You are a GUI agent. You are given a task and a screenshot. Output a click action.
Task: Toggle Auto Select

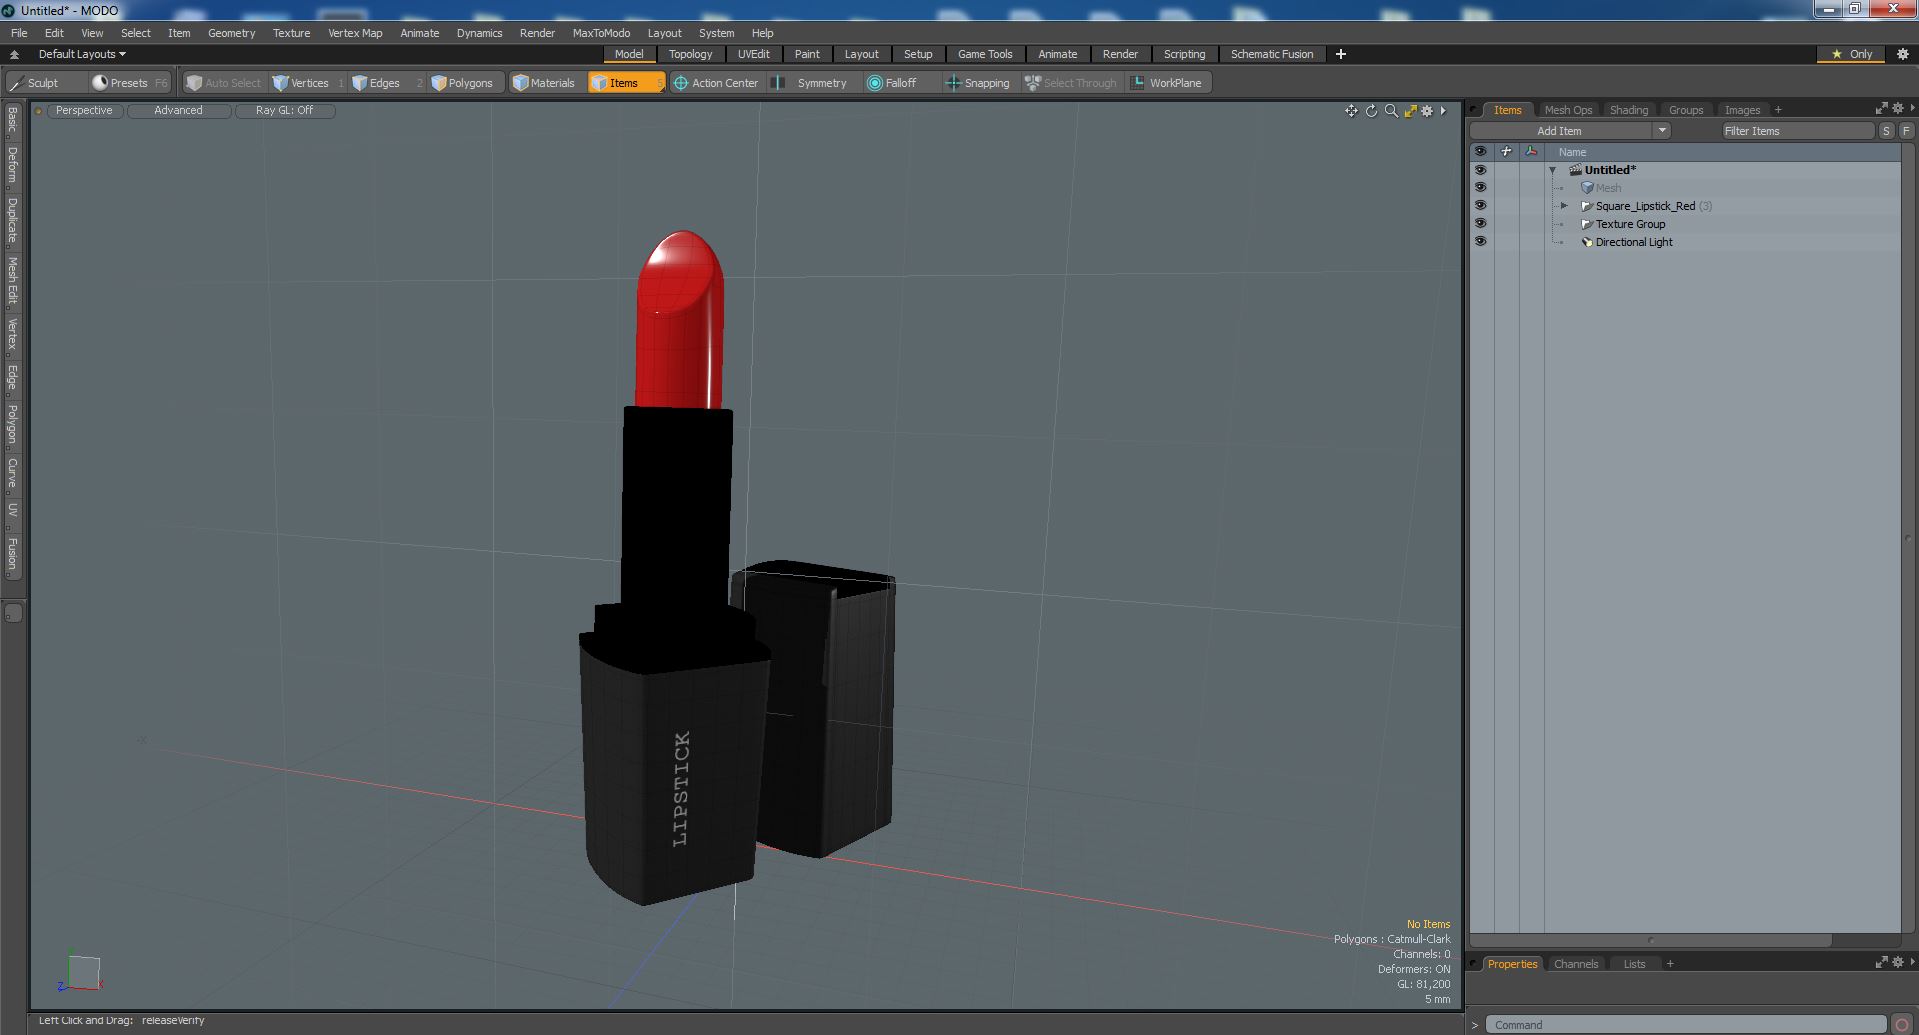click(223, 83)
